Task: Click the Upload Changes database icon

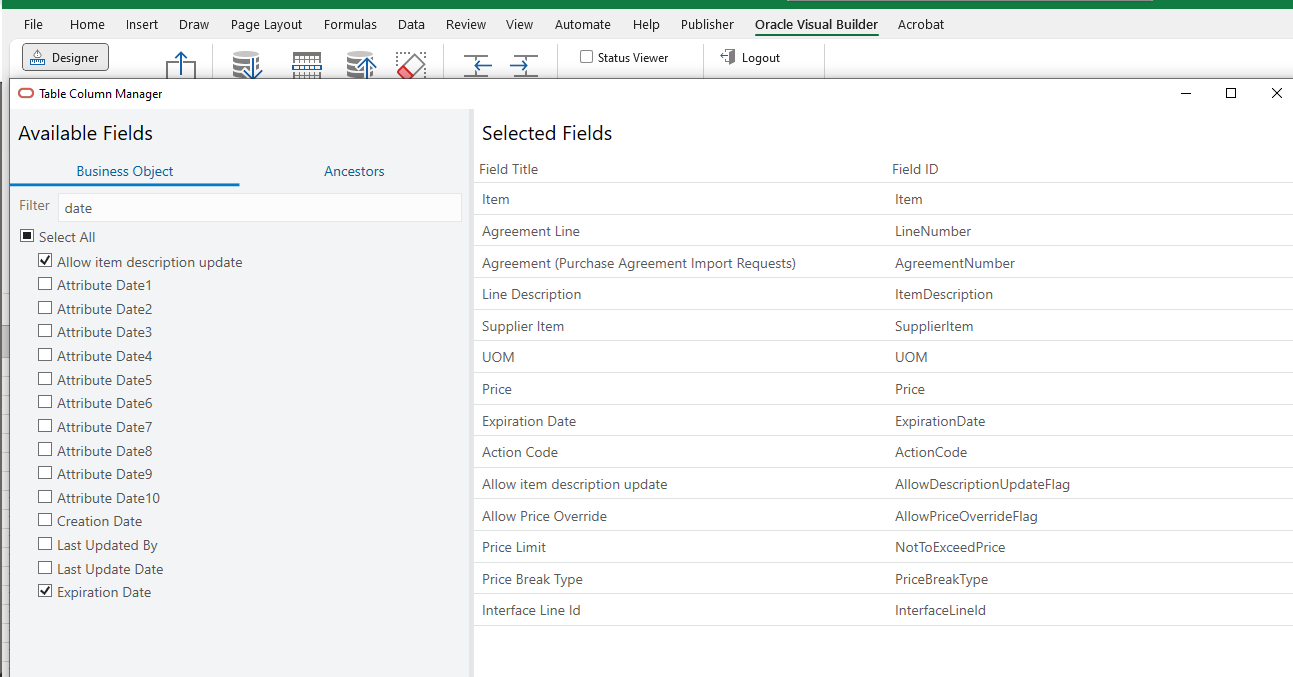Action: click(x=361, y=62)
